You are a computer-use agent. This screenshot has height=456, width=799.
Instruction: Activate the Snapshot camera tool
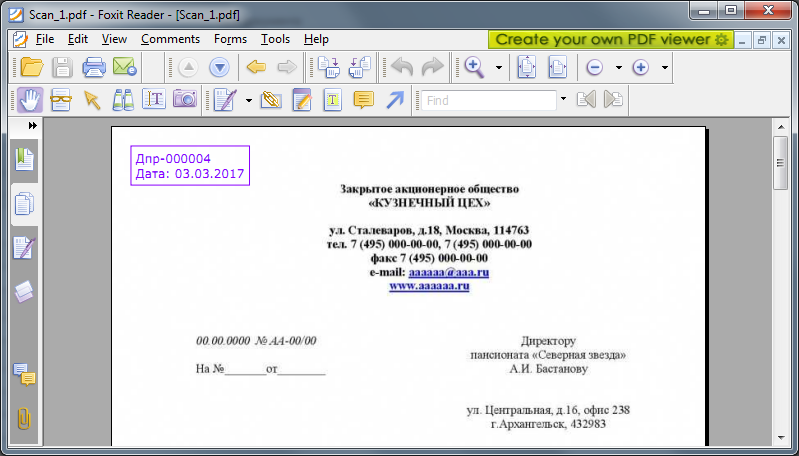click(184, 100)
